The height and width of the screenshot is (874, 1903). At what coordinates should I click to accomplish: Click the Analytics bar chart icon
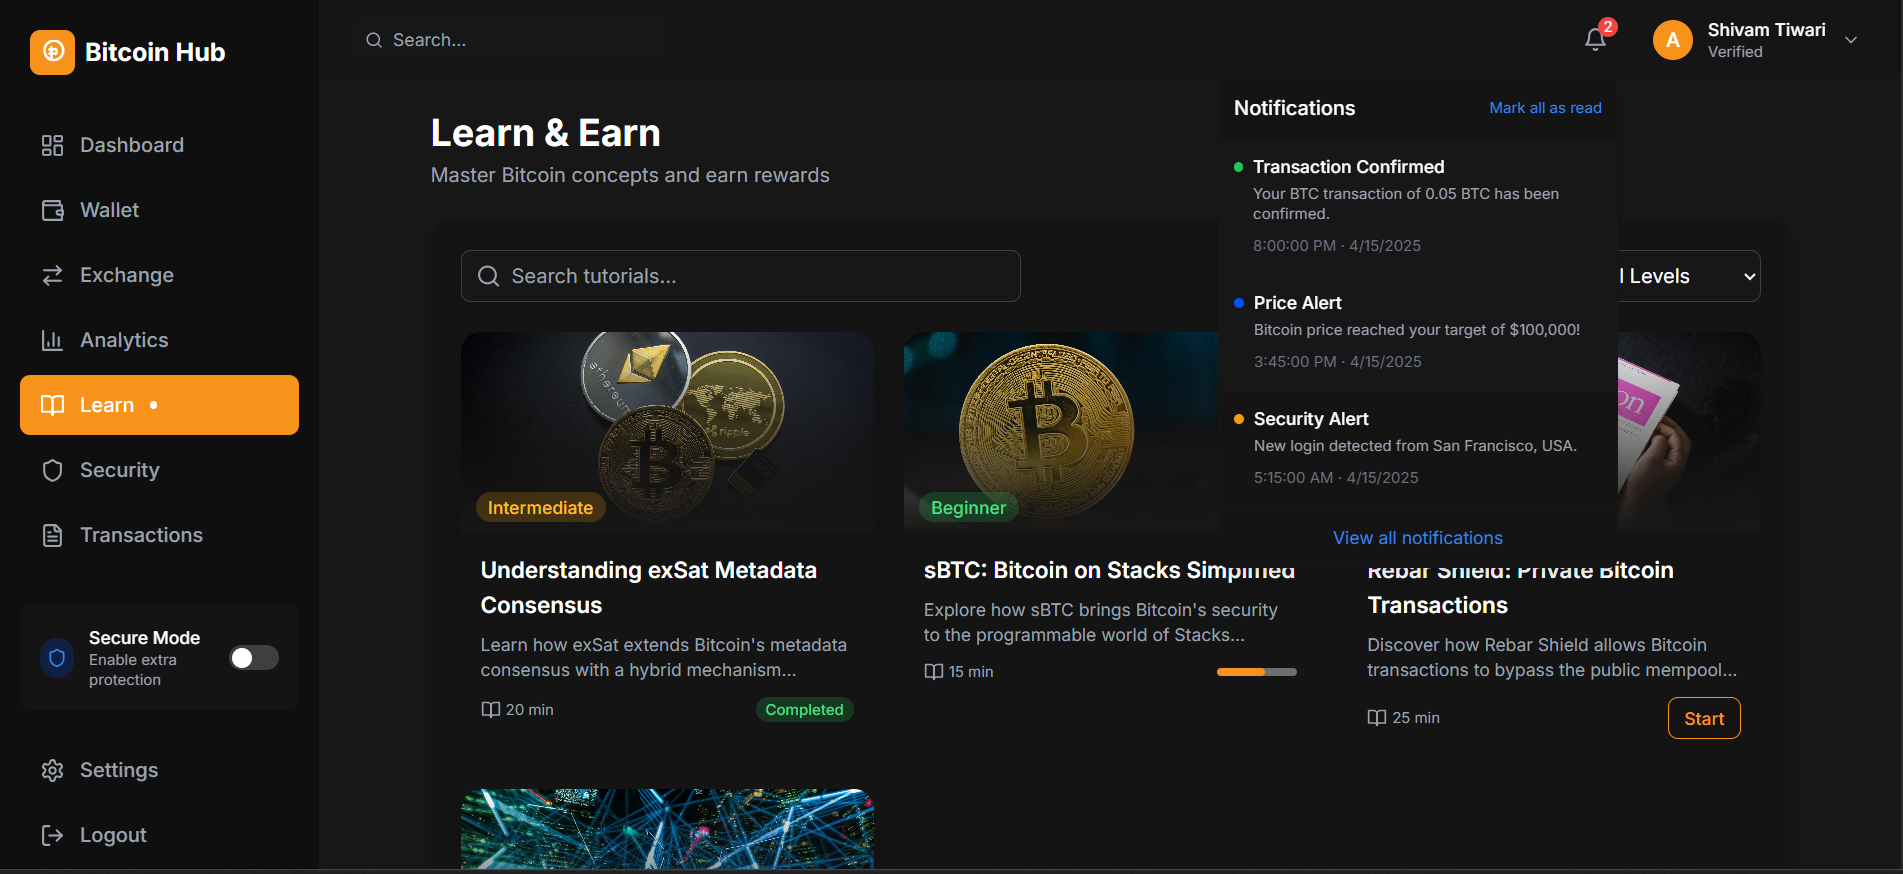[x=52, y=341]
